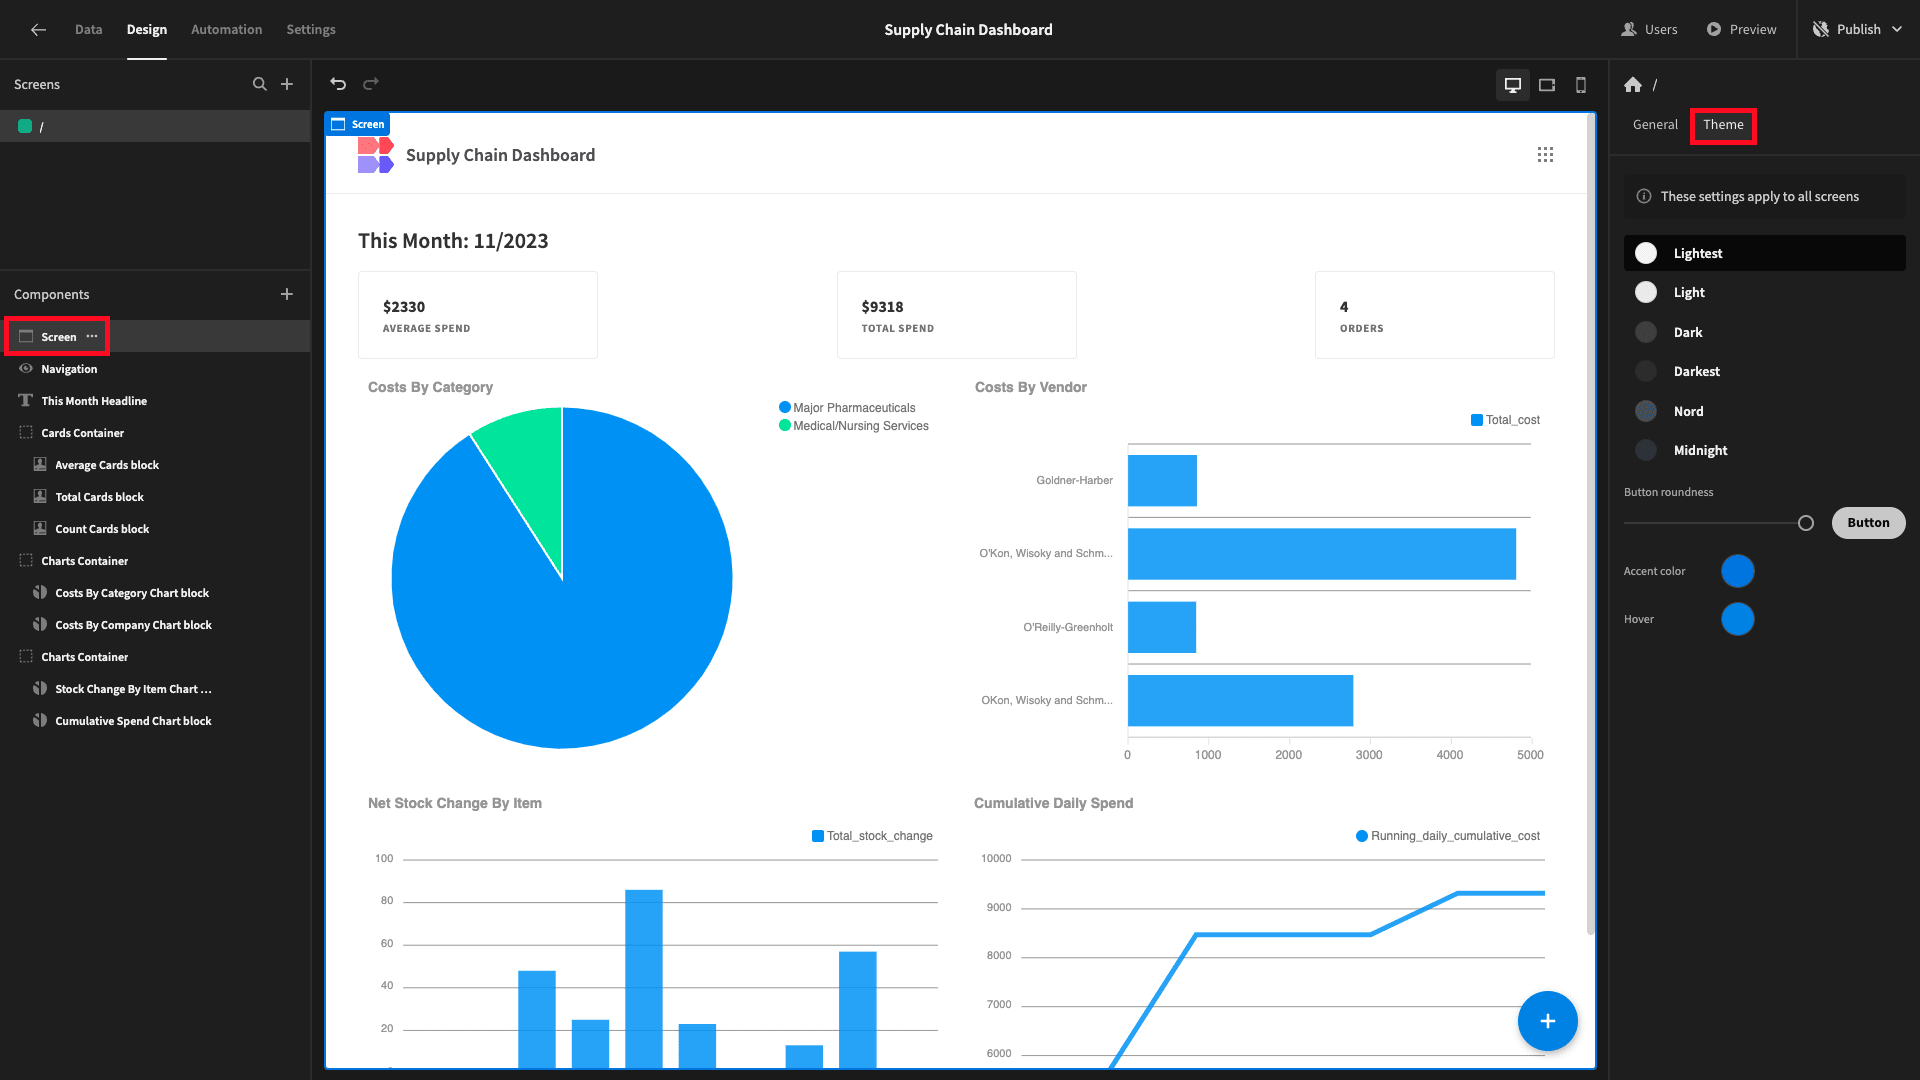The width and height of the screenshot is (1920, 1080).
Task: Switch to mobile preview device
Action: tap(1581, 85)
